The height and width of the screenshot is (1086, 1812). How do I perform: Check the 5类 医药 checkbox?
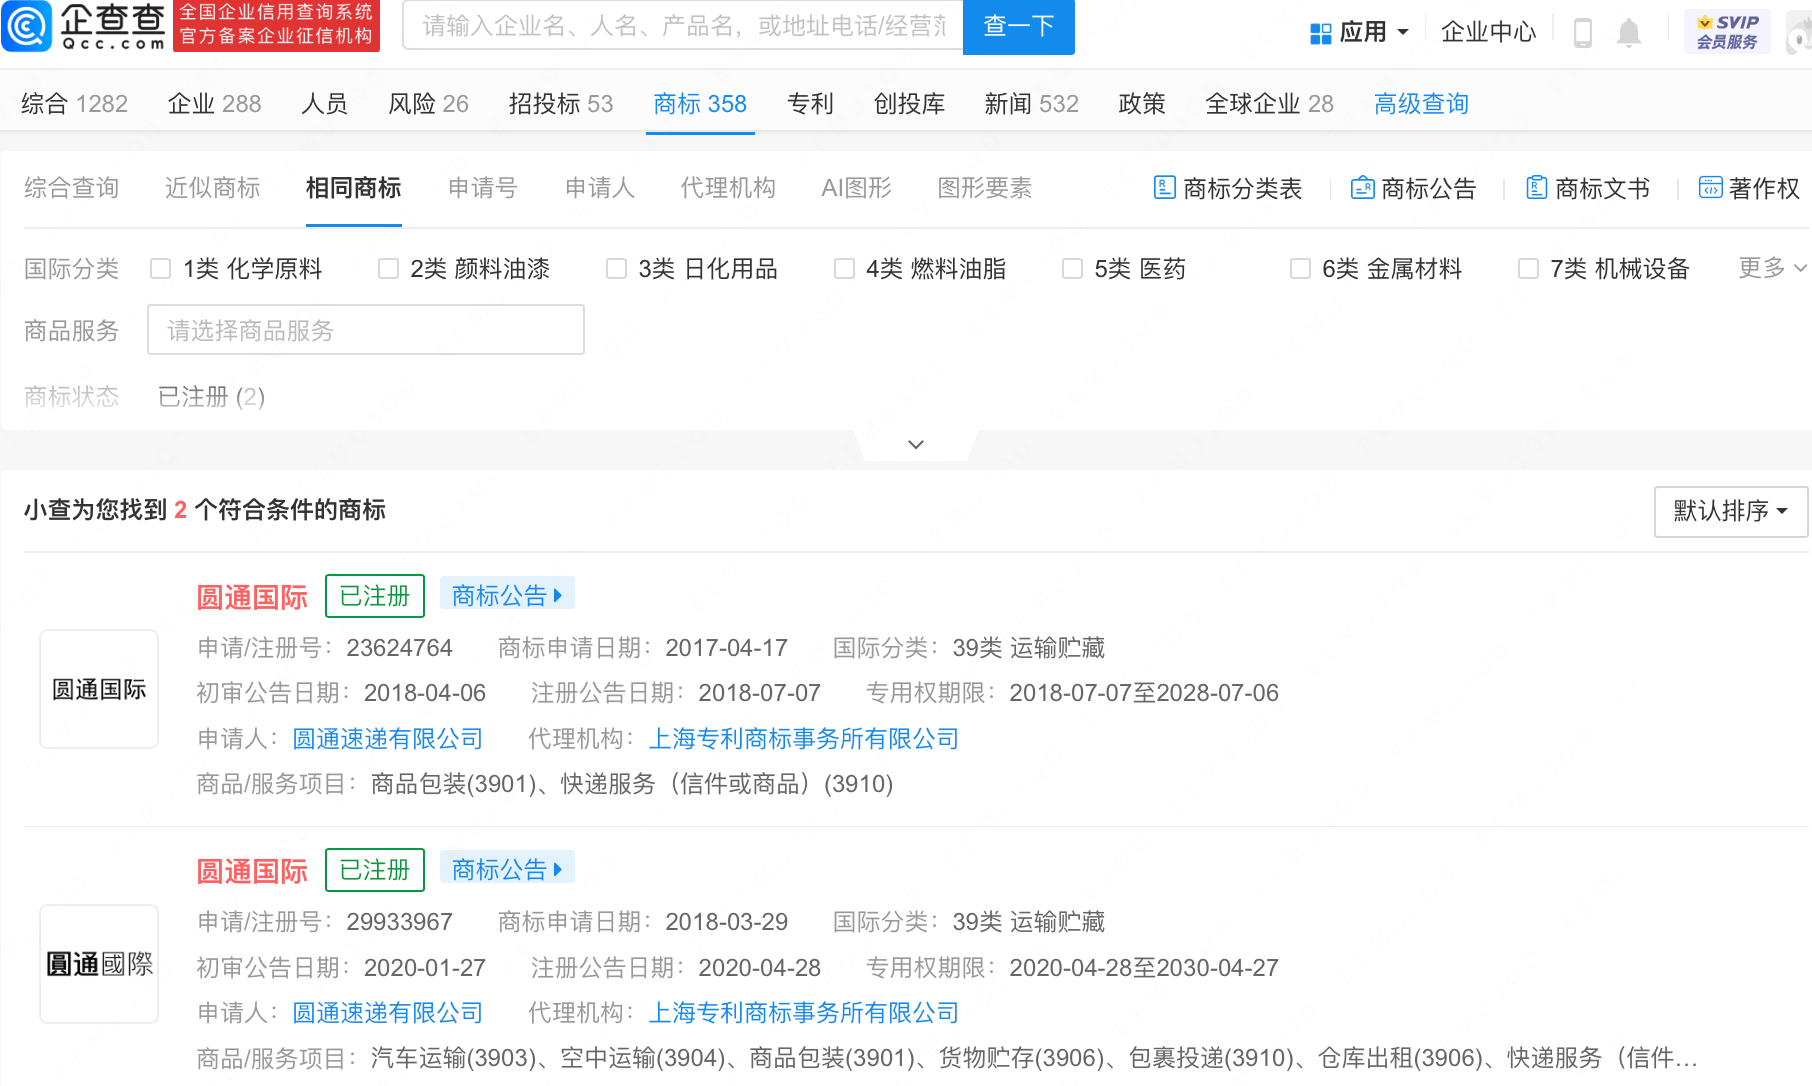click(1072, 268)
